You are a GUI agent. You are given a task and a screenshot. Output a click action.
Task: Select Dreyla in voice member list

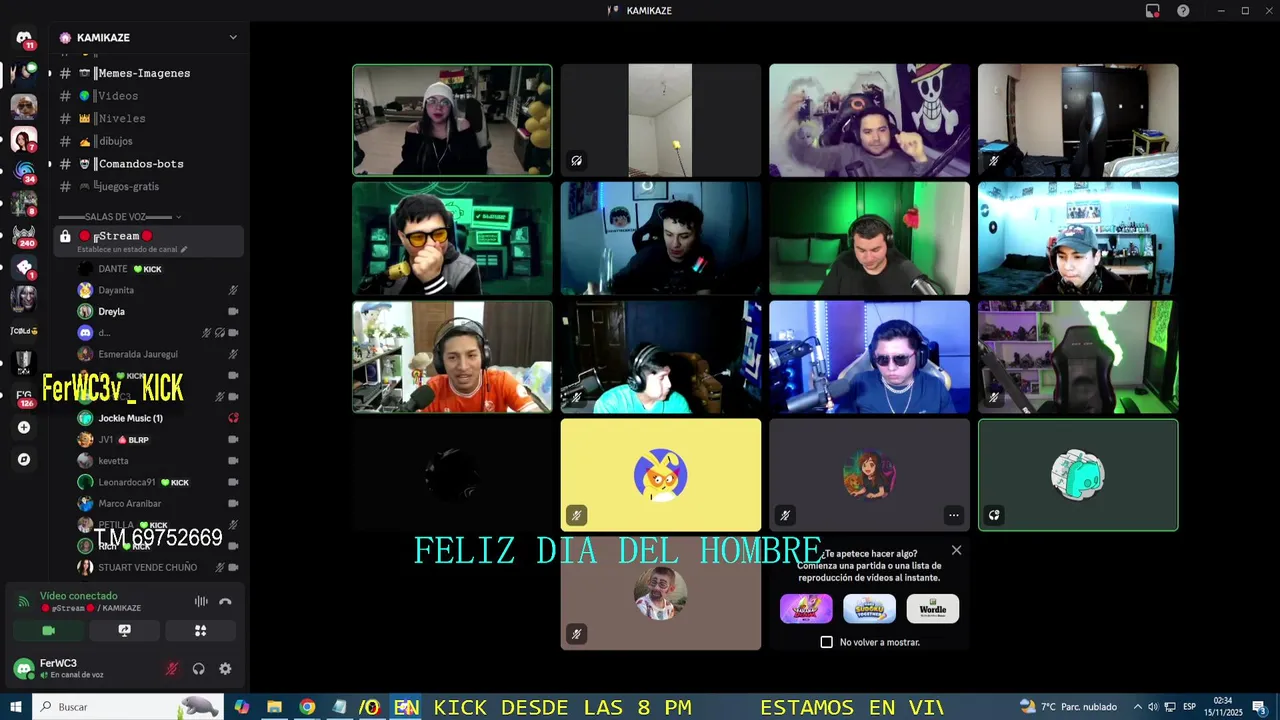click(x=158, y=311)
